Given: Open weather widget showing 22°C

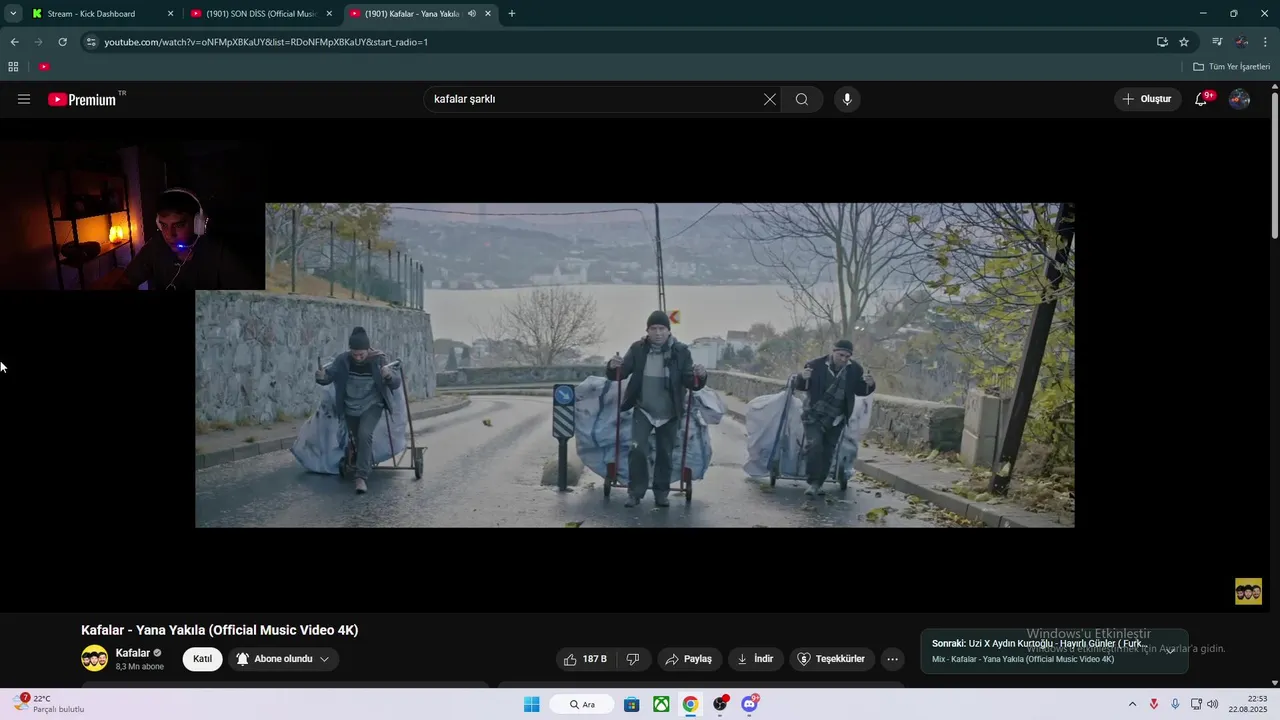Looking at the screenshot, I should 50,704.
